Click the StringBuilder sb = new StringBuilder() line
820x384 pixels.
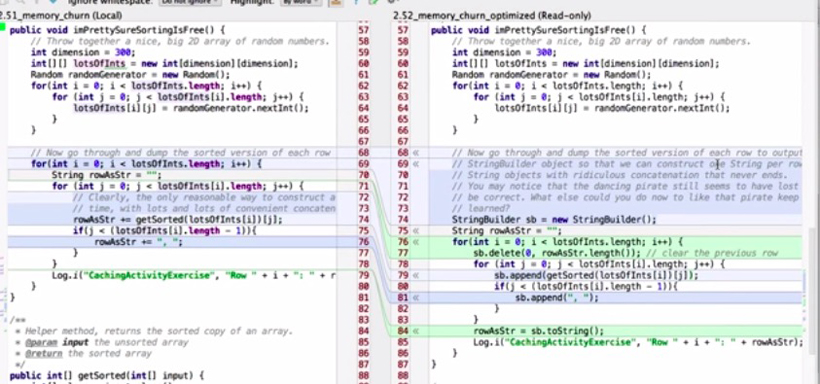(x=554, y=220)
